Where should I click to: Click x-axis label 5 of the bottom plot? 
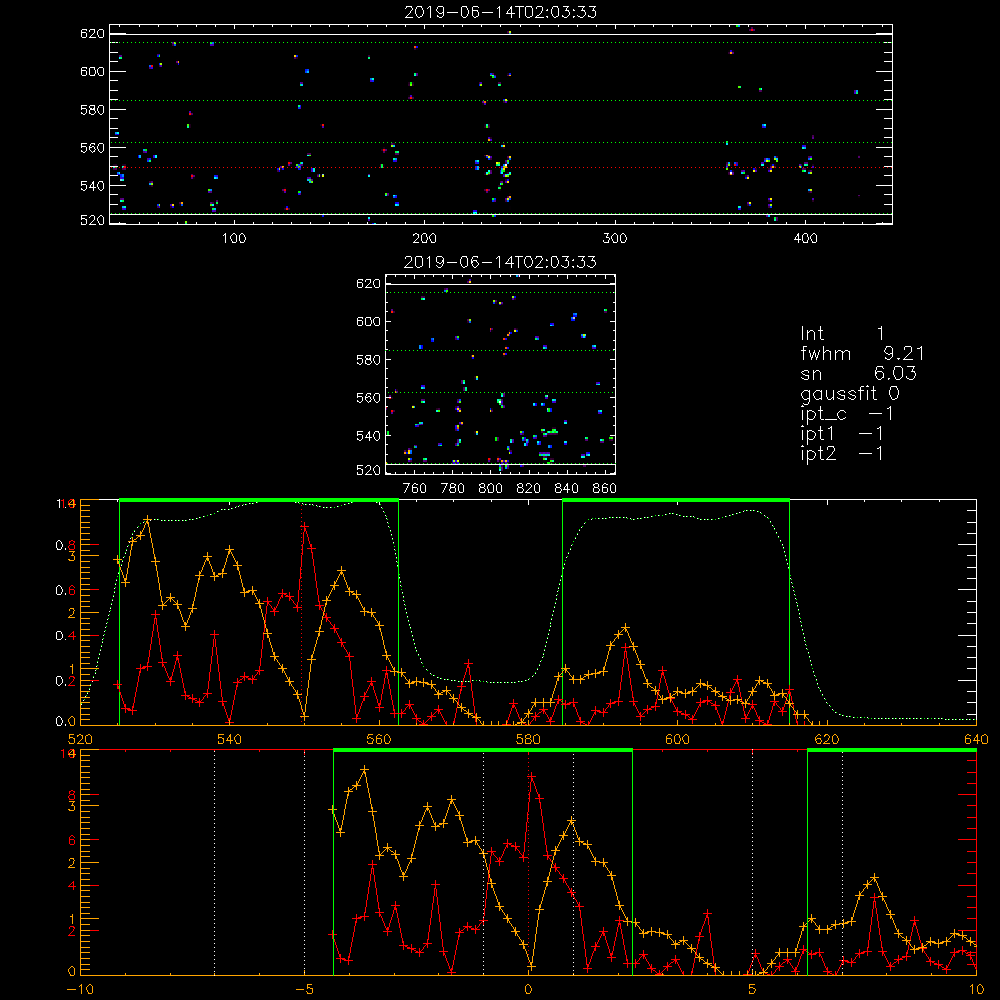753,990
